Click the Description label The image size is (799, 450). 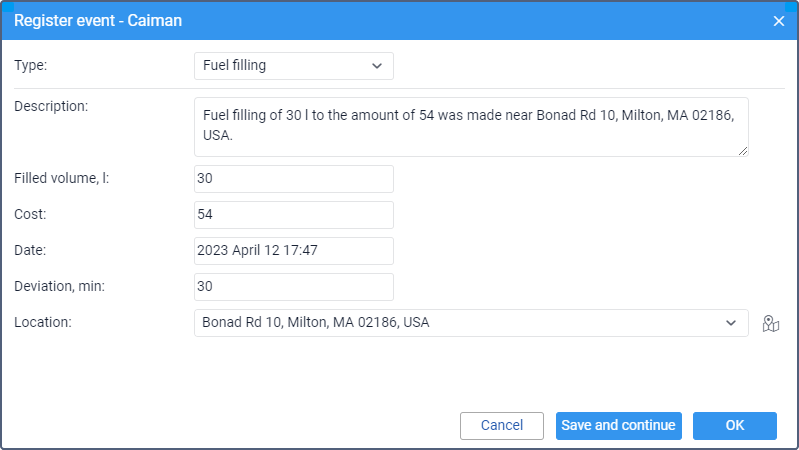pos(51,107)
